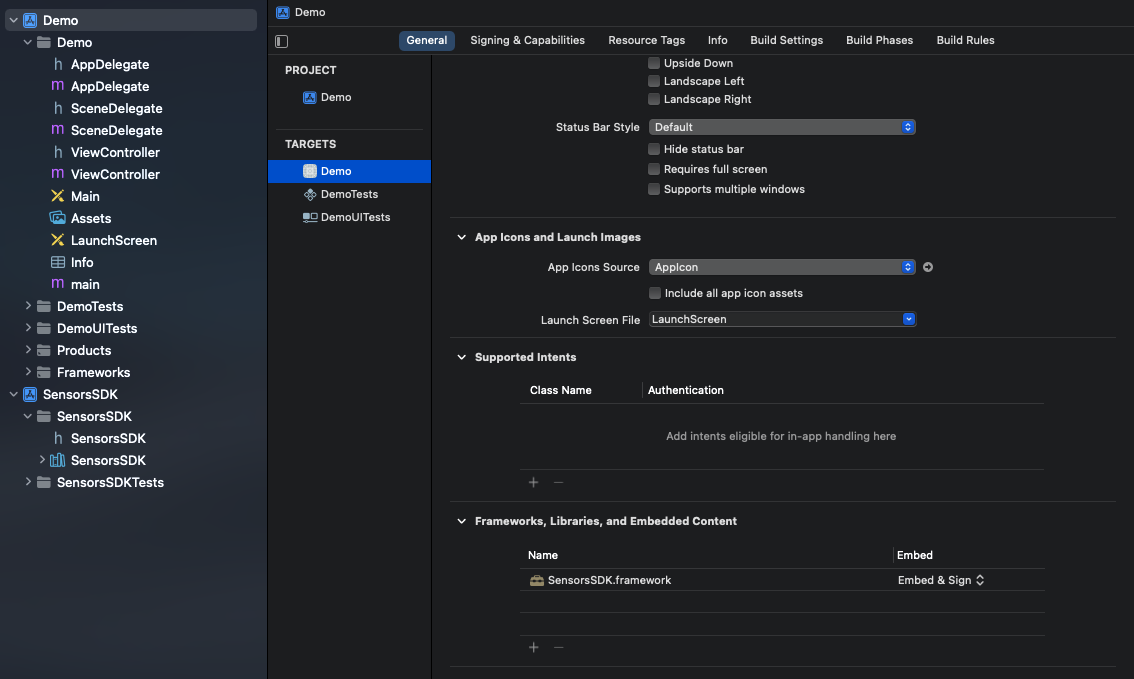
Task: Expand the Products folder
Action: pyautogui.click(x=28, y=350)
